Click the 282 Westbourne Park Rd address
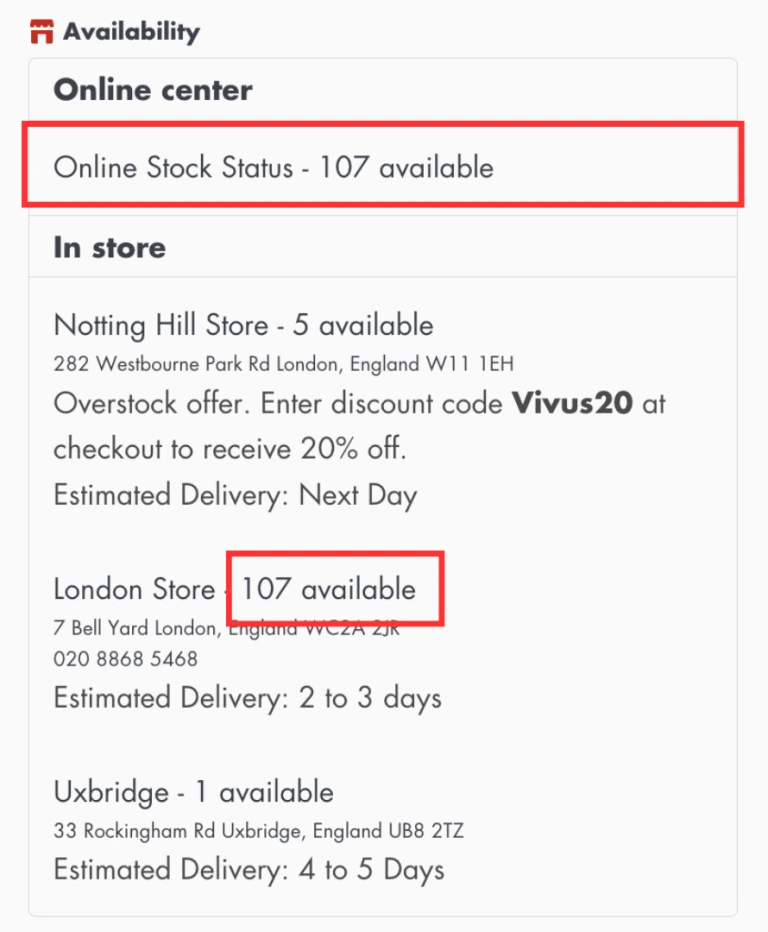768x932 pixels. coord(283,364)
